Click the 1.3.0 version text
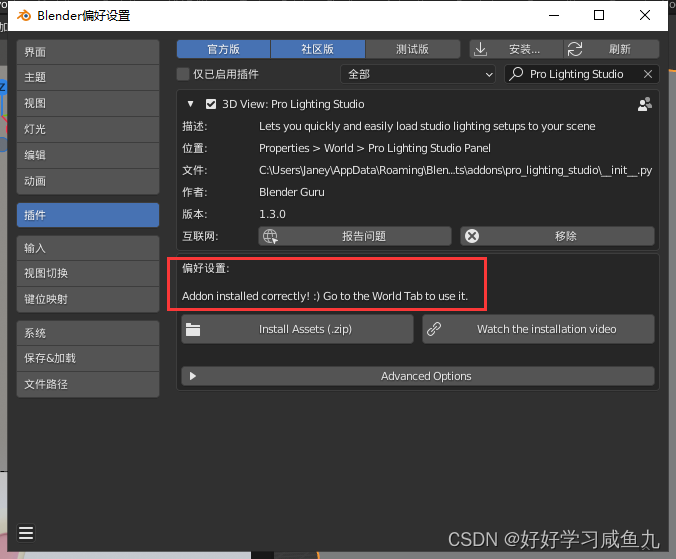Screen dimensions: 676x559 (x=272, y=214)
